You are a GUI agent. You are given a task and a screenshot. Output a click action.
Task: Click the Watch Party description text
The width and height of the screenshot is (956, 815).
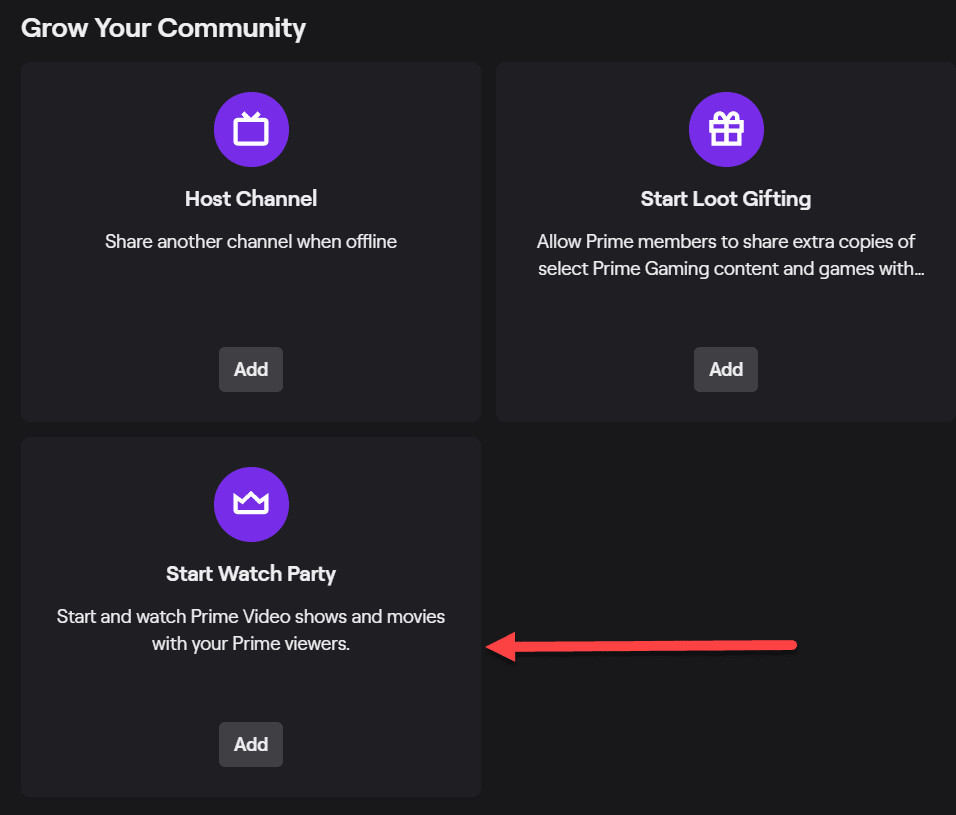coord(250,630)
